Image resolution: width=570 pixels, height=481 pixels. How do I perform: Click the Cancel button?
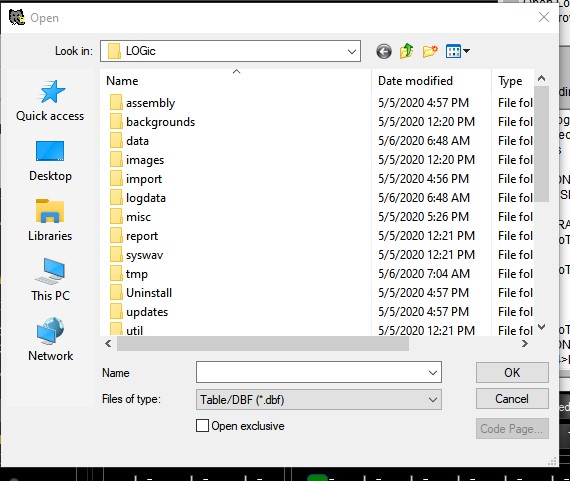(512, 399)
